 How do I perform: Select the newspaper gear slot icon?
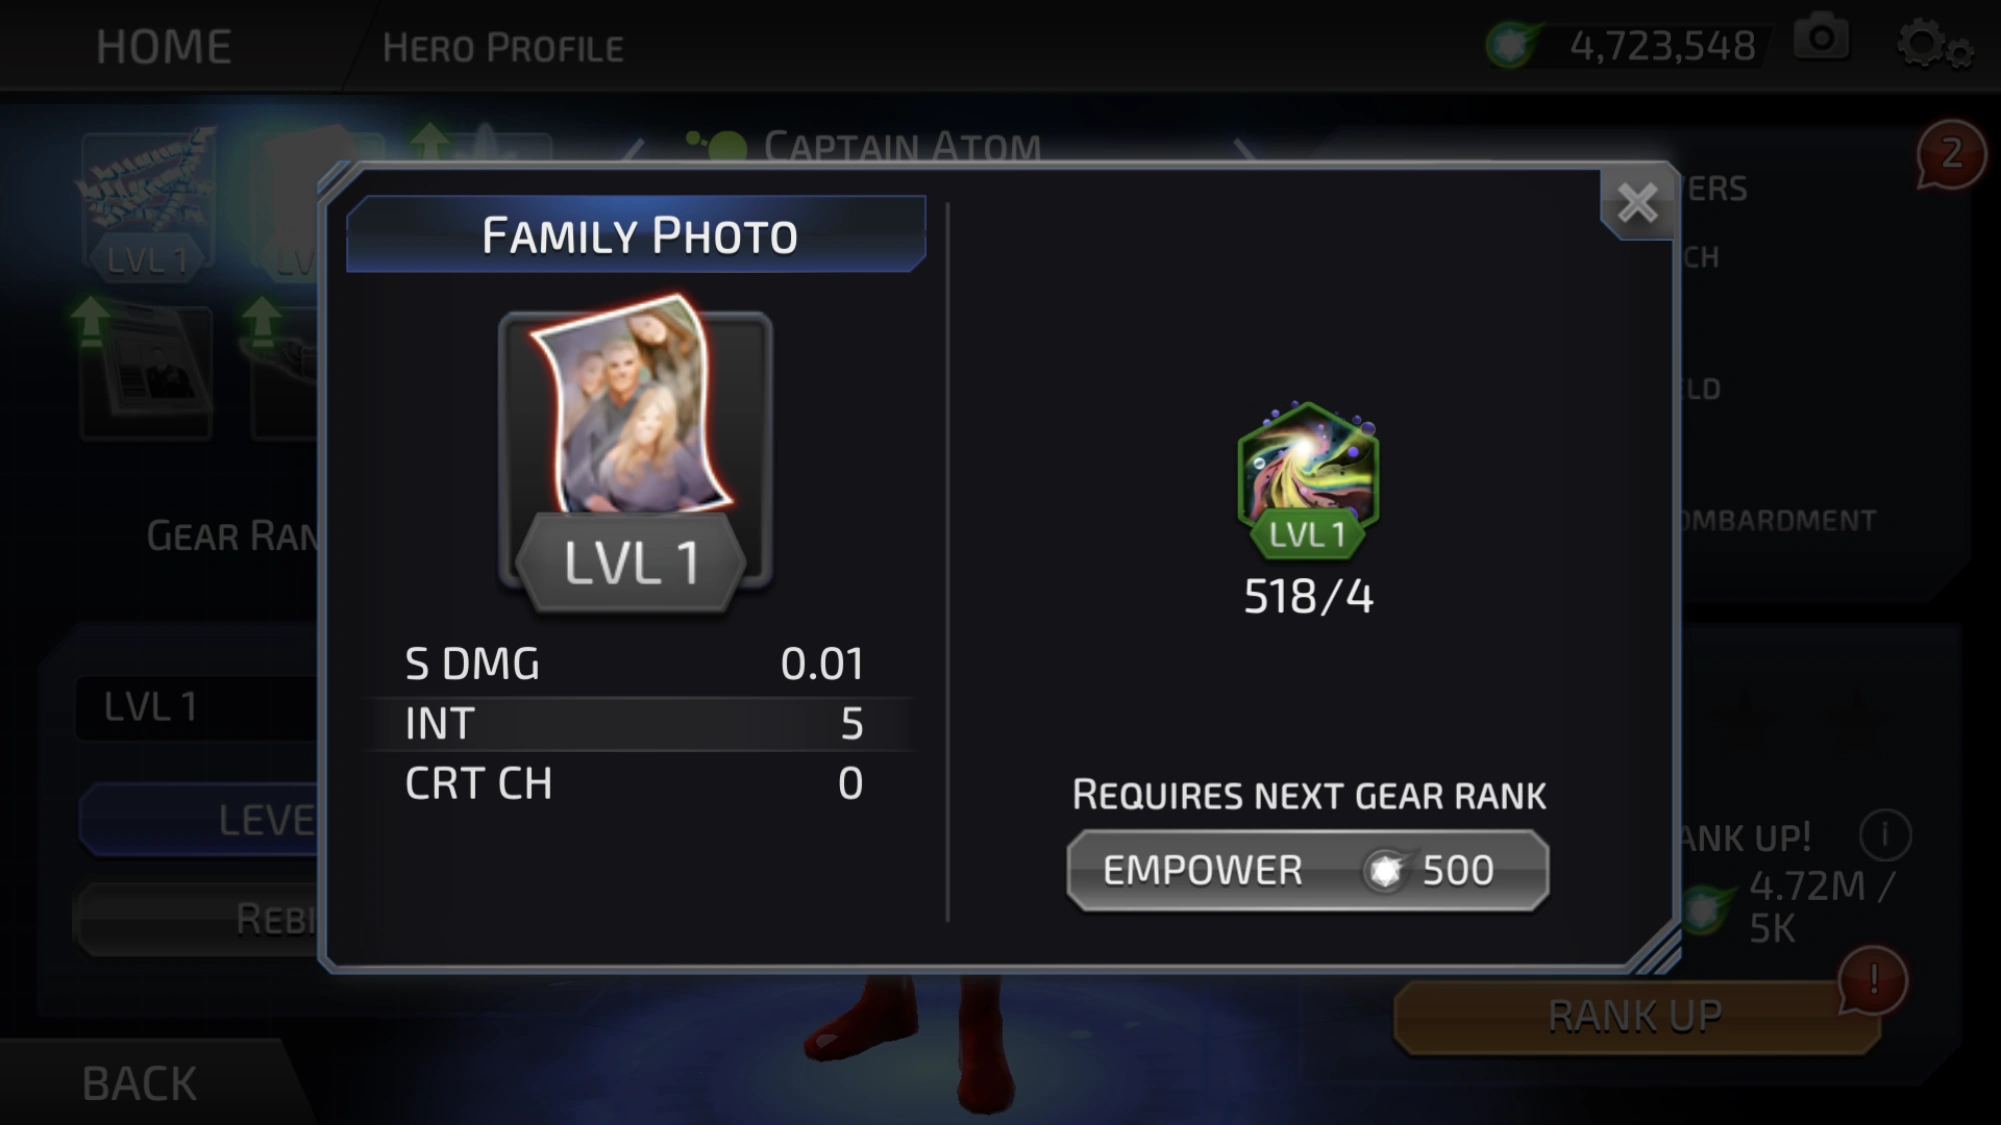pyautogui.click(x=148, y=370)
